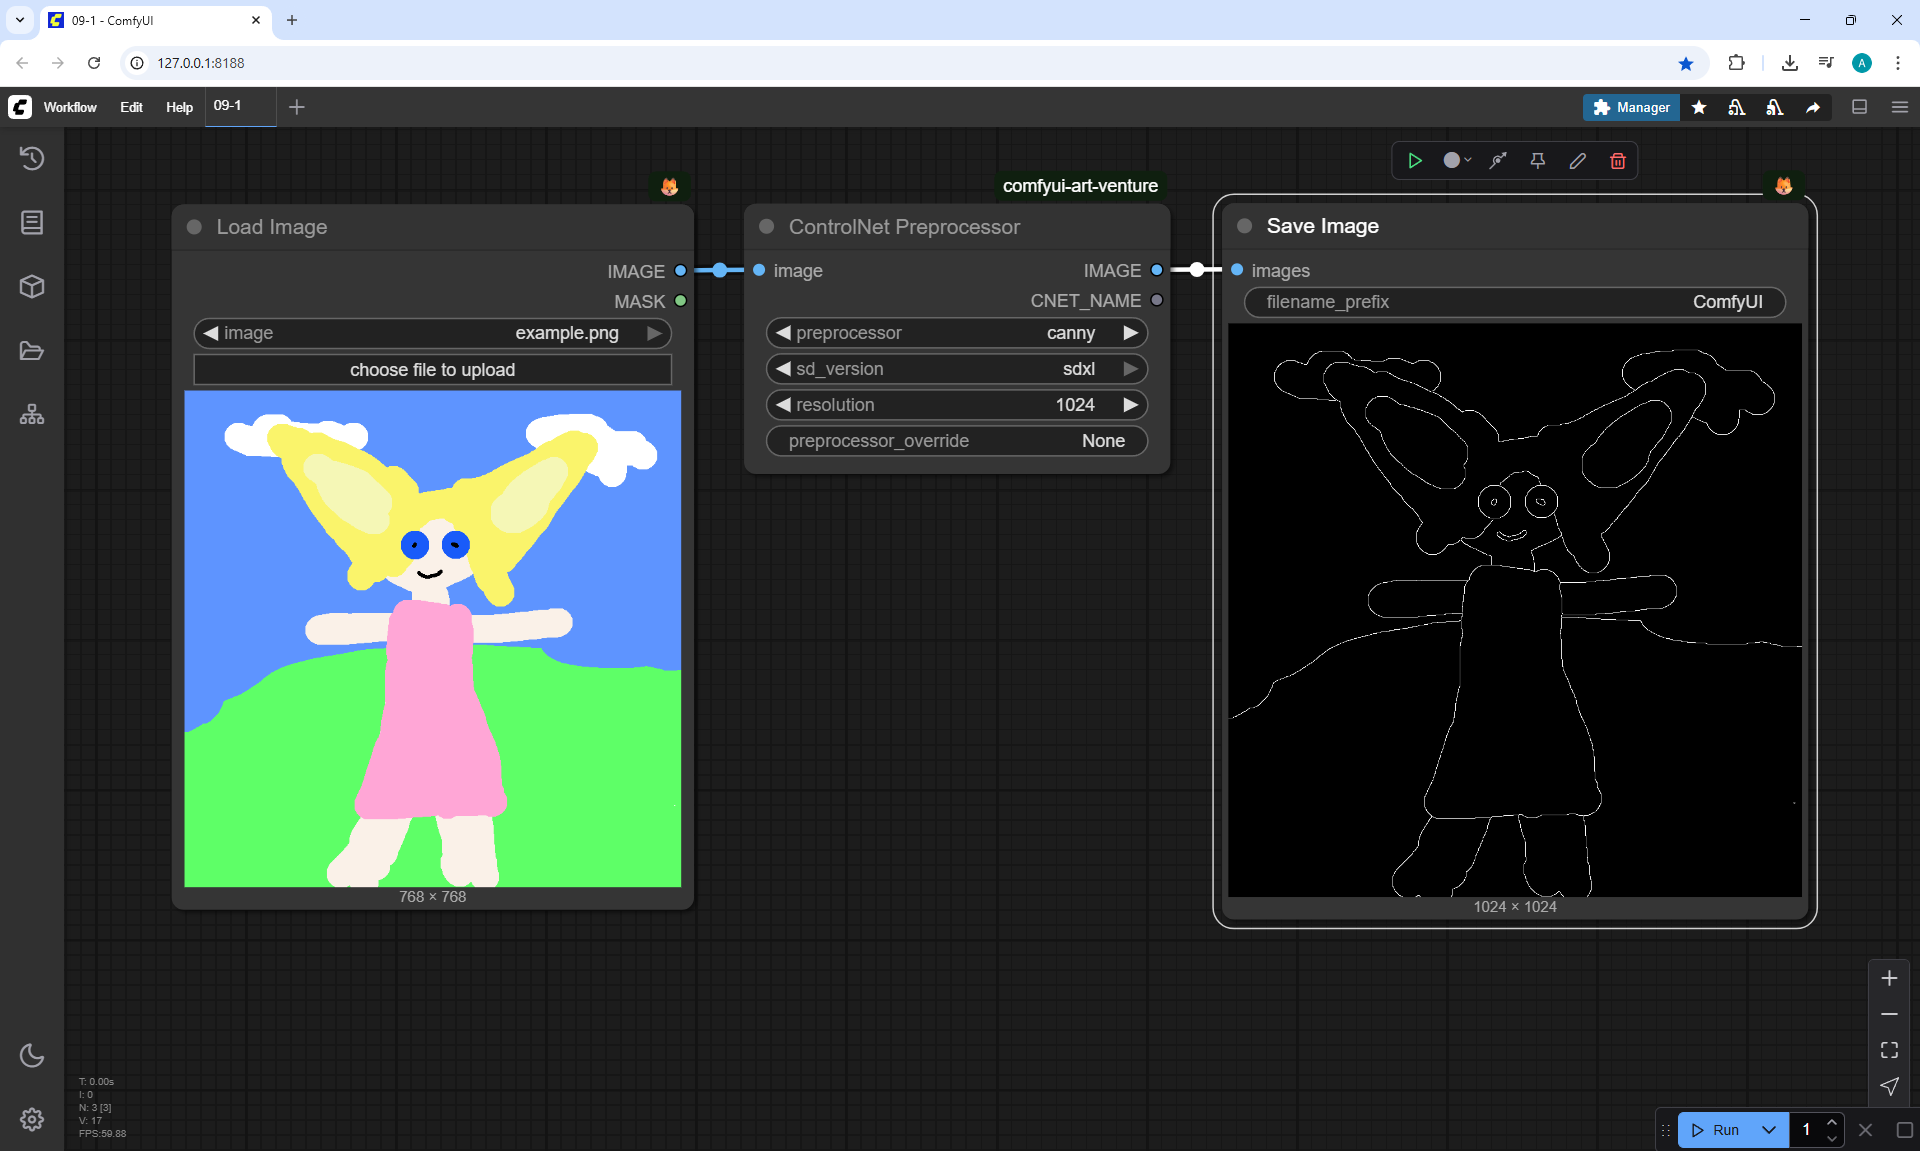The image size is (1920, 1151).
Task: Toggle dark theme moon icon
Action: point(32,1055)
